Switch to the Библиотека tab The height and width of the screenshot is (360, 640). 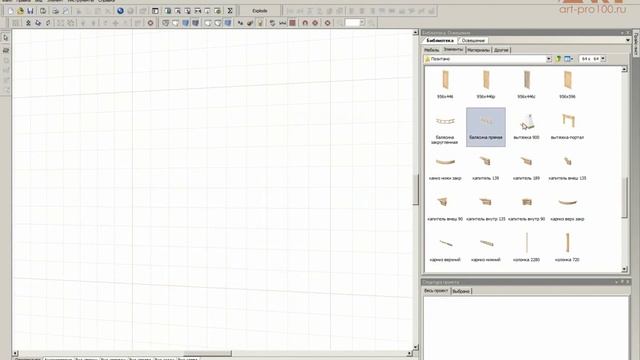[x=440, y=40]
